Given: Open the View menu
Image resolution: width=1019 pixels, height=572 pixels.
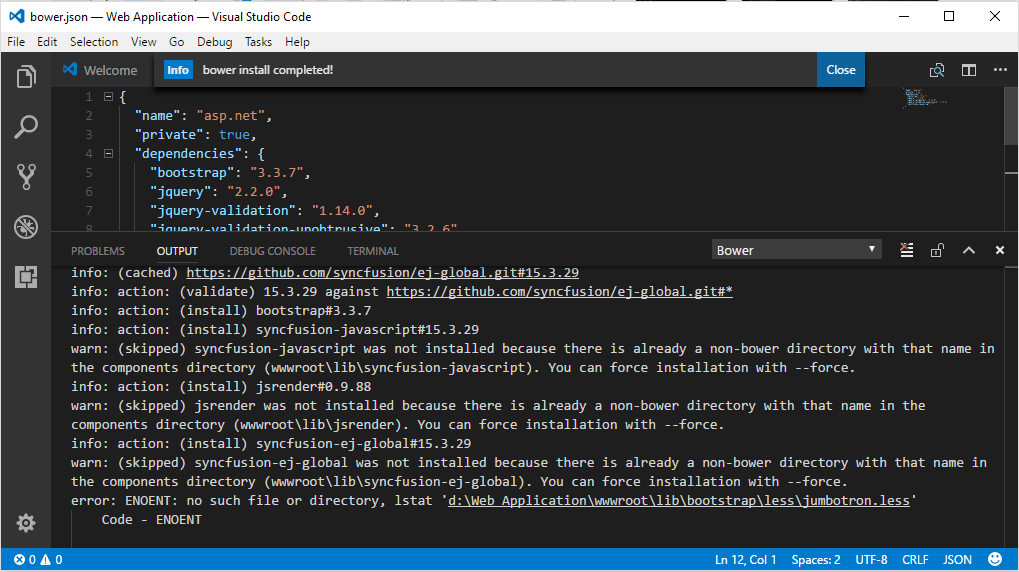Looking at the screenshot, I should coord(144,42).
